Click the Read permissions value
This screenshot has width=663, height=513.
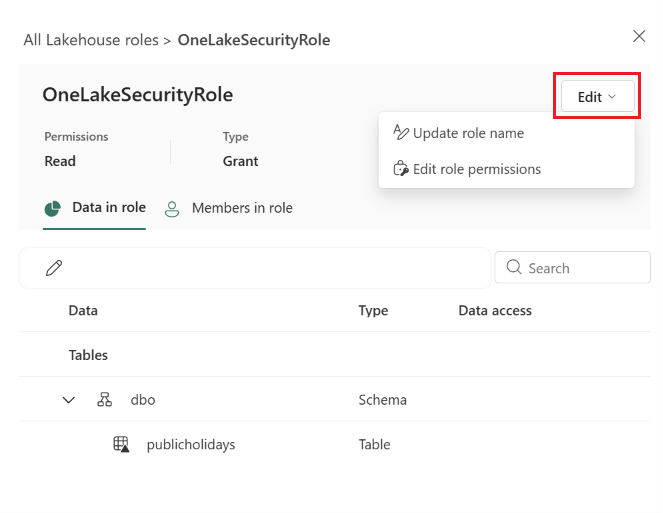[60, 161]
